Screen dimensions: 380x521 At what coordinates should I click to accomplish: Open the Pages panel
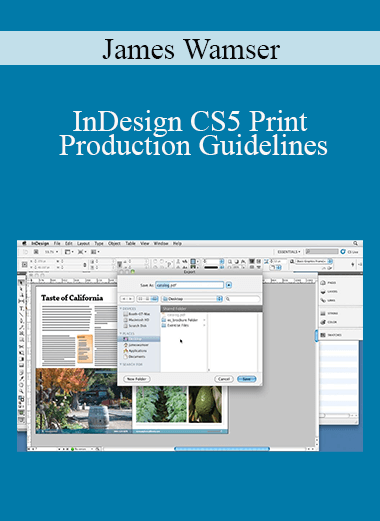[329, 283]
